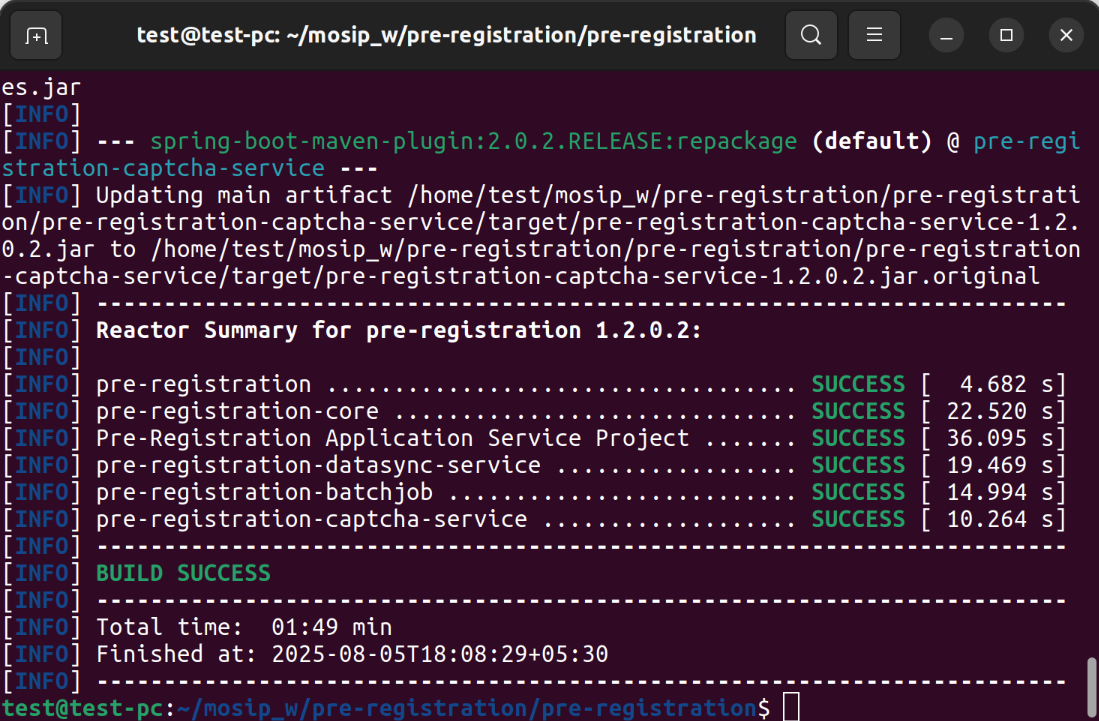This screenshot has width=1099, height=721.
Task: Open a new terminal tab
Action: tap(36, 36)
